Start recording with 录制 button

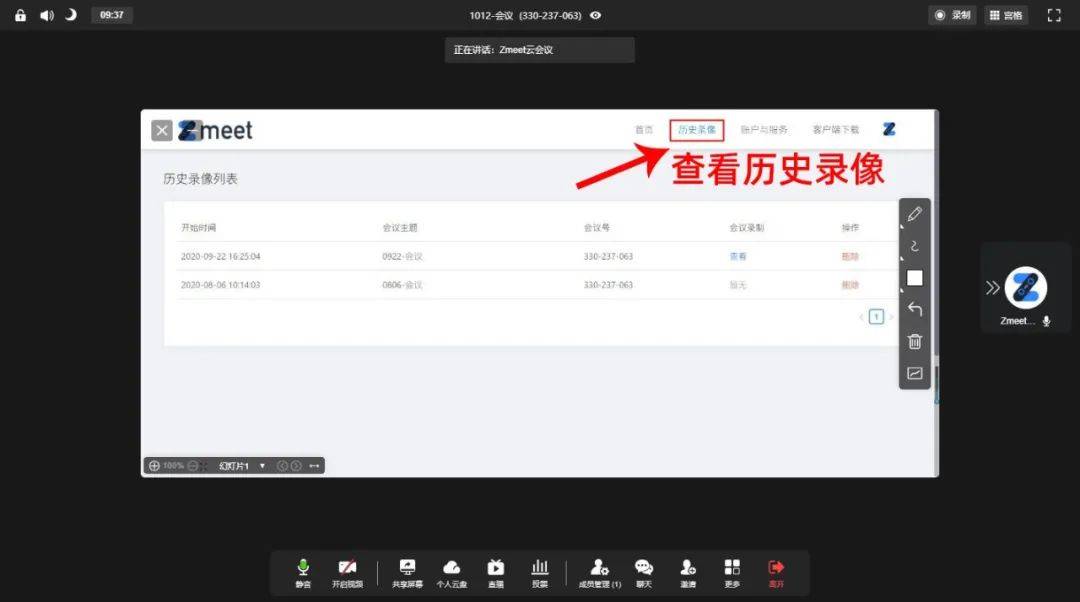coord(953,15)
